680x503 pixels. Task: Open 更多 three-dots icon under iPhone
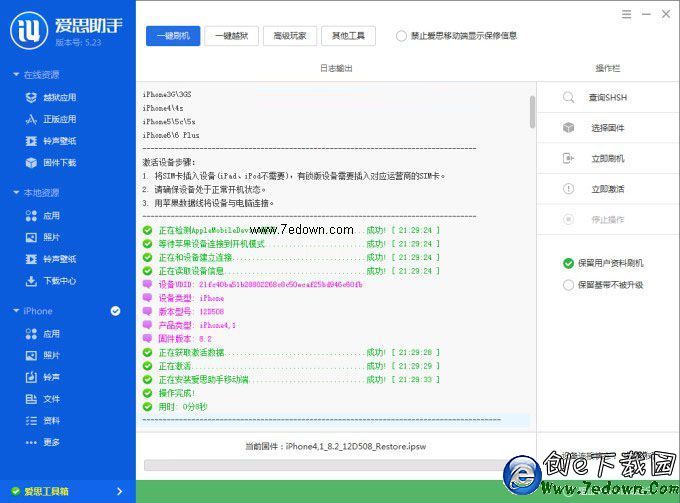tap(31, 442)
